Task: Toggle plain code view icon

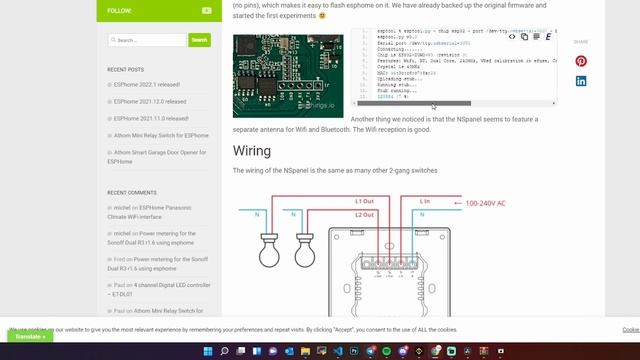Action: point(512,37)
